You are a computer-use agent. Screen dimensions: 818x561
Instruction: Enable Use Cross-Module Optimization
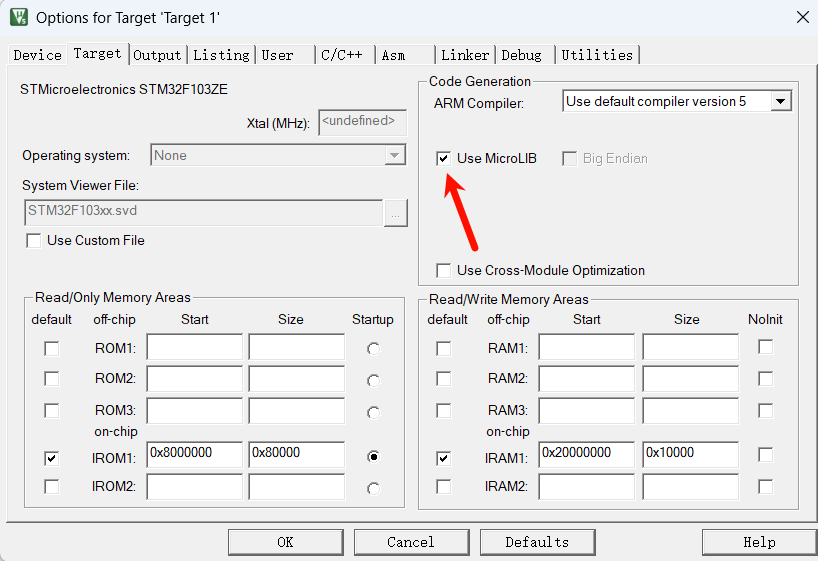pos(444,270)
